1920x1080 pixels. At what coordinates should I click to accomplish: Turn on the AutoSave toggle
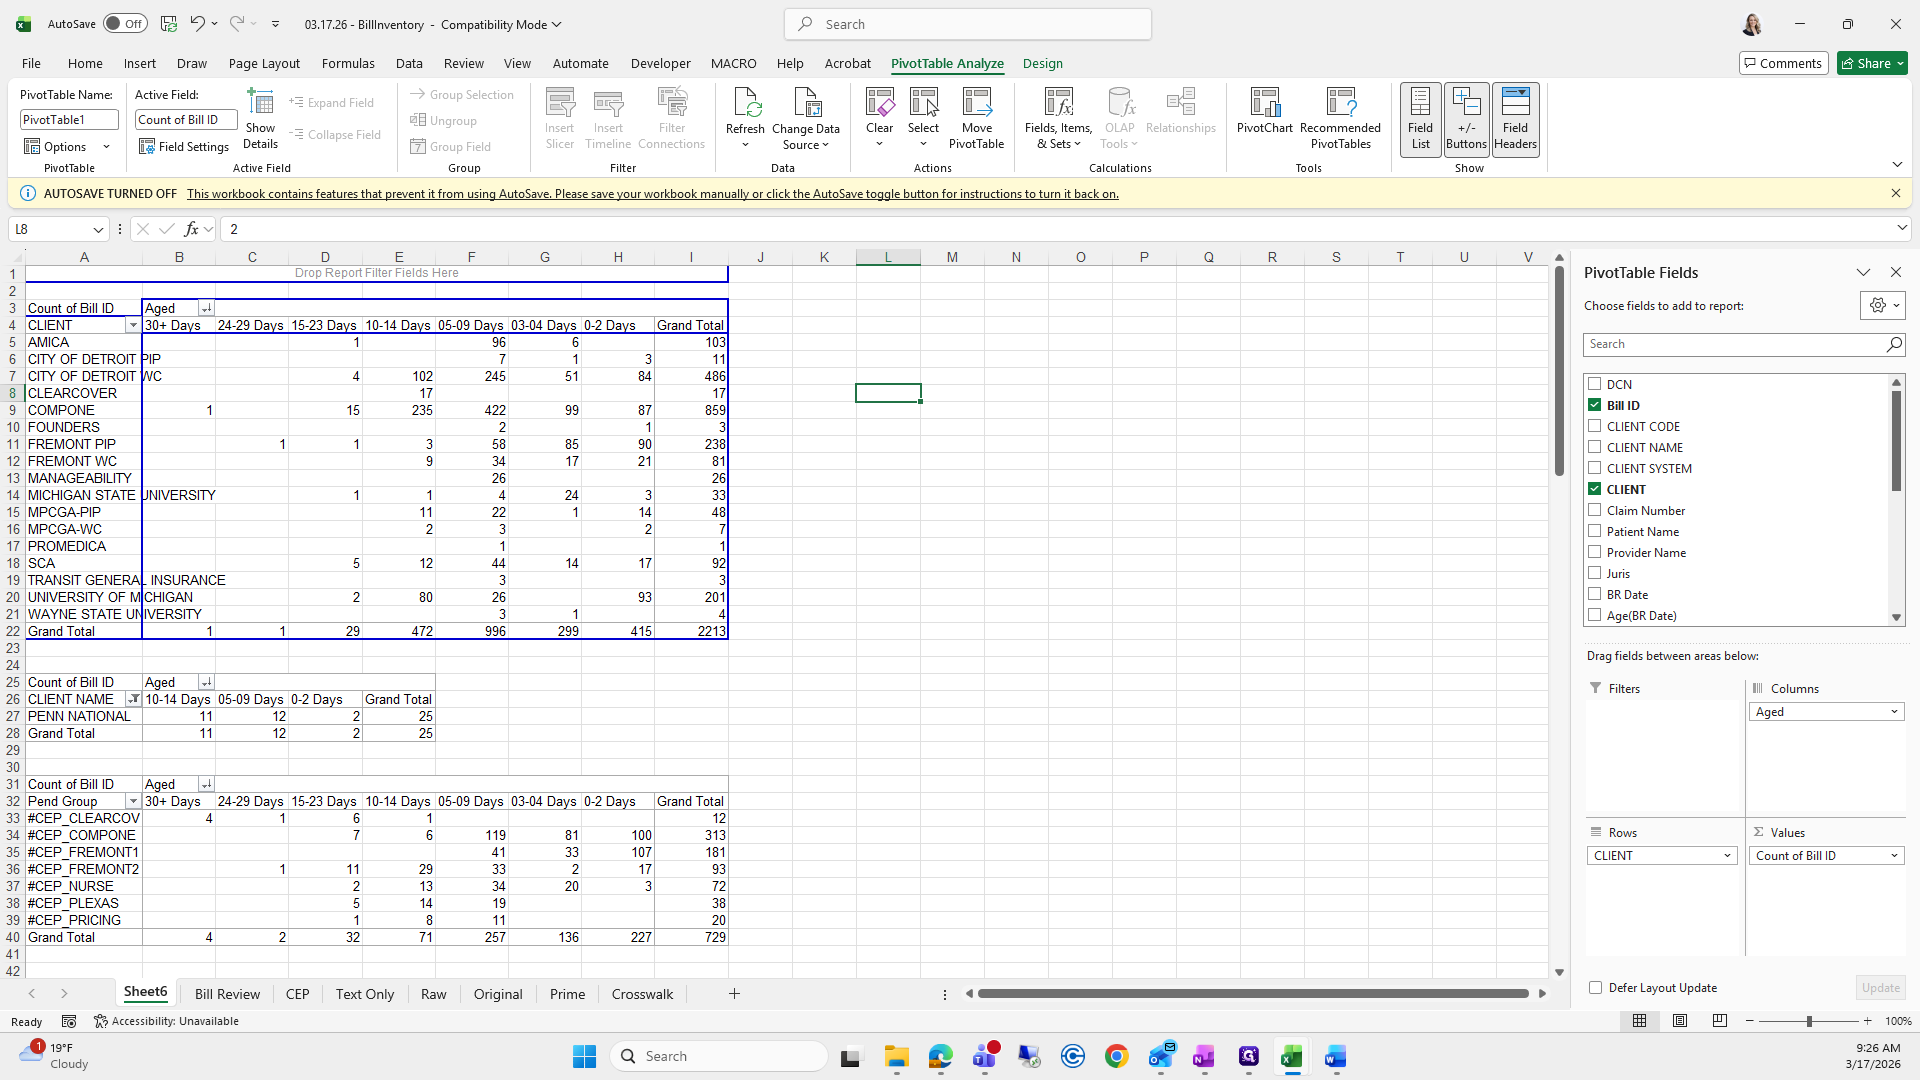pyautogui.click(x=125, y=24)
